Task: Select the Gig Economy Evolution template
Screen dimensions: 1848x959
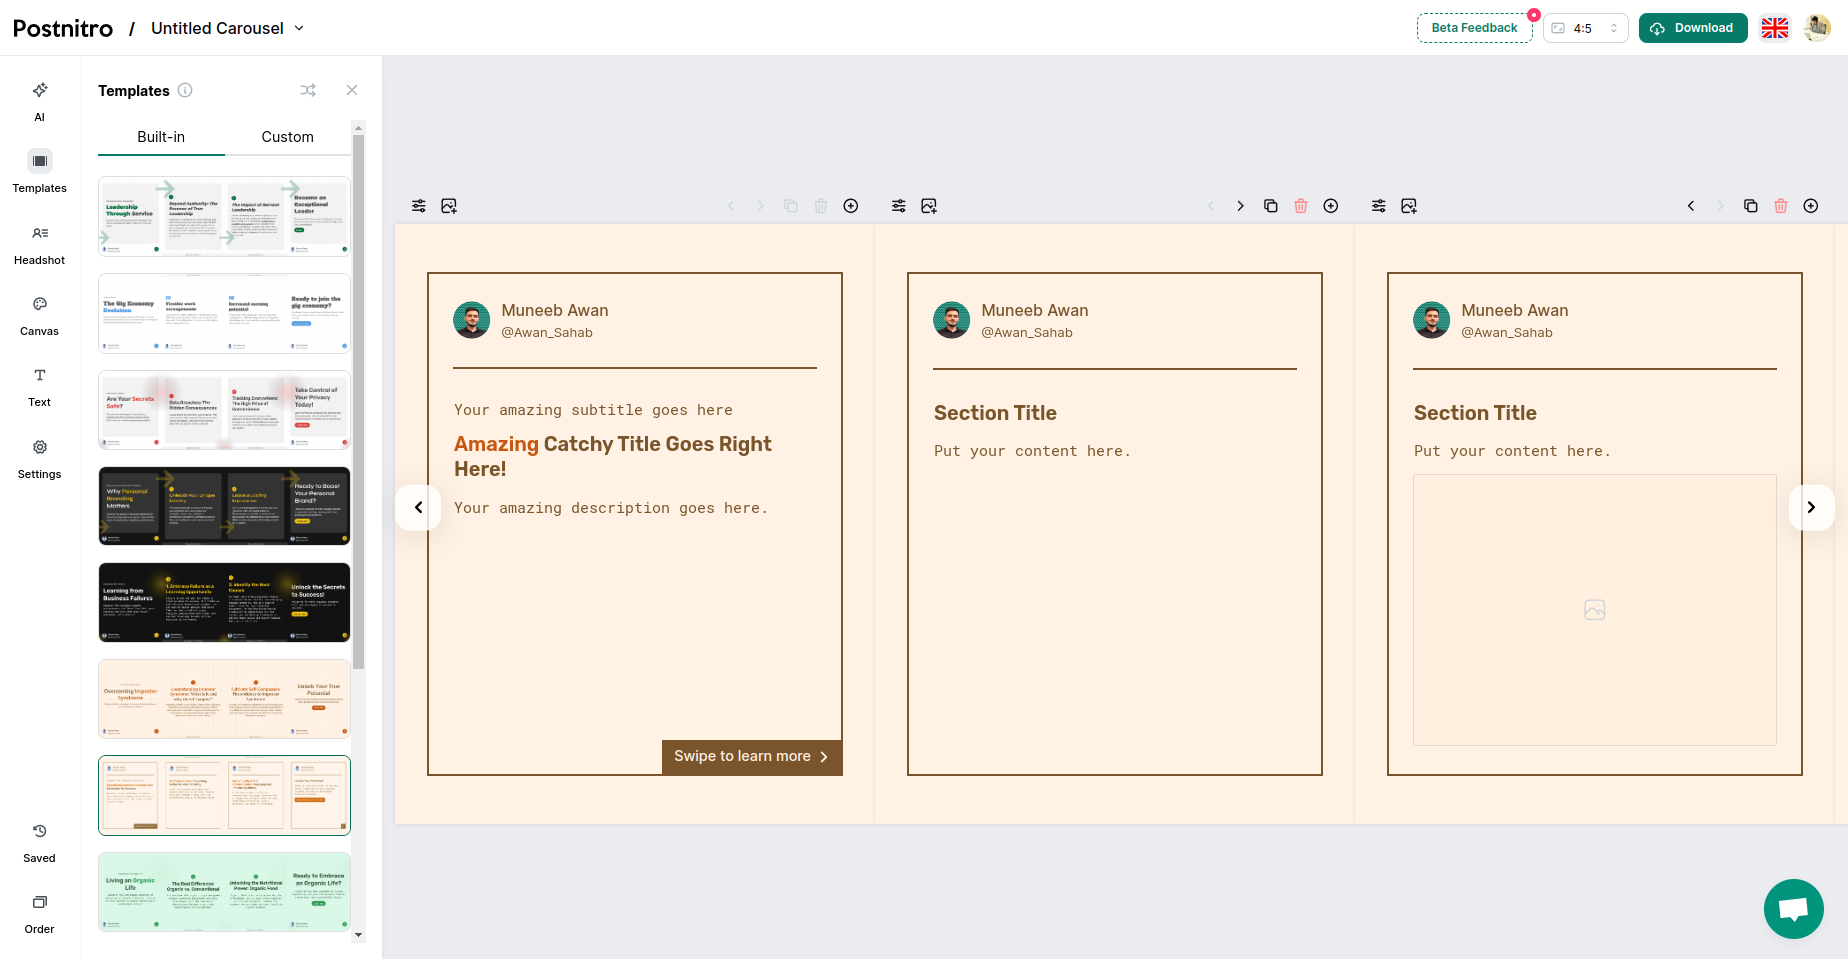Action: (x=224, y=314)
